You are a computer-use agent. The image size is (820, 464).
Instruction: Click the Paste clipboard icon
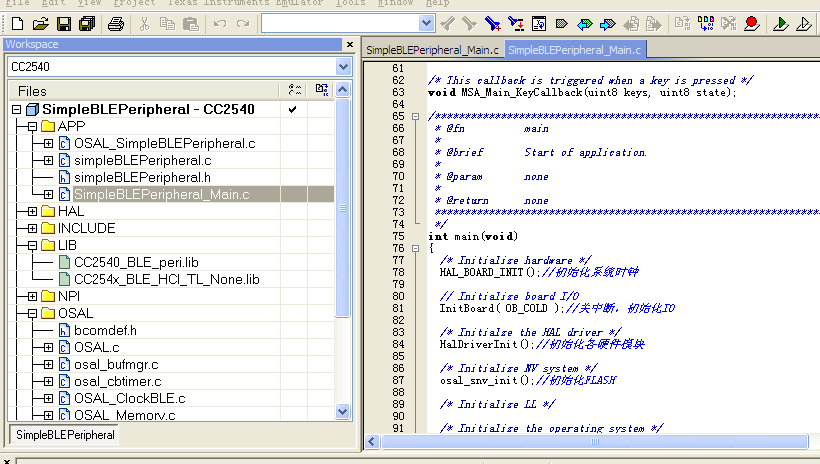pyautogui.click(x=191, y=24)
